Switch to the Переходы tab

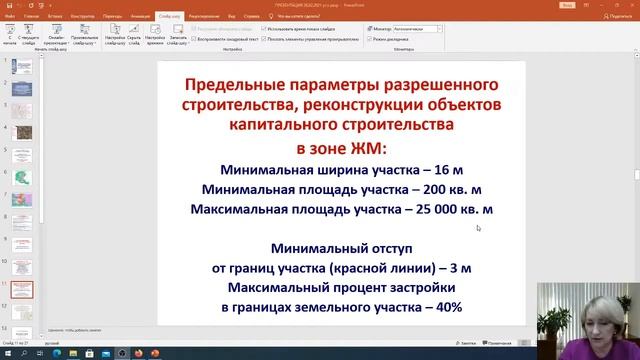coord(112,16)
